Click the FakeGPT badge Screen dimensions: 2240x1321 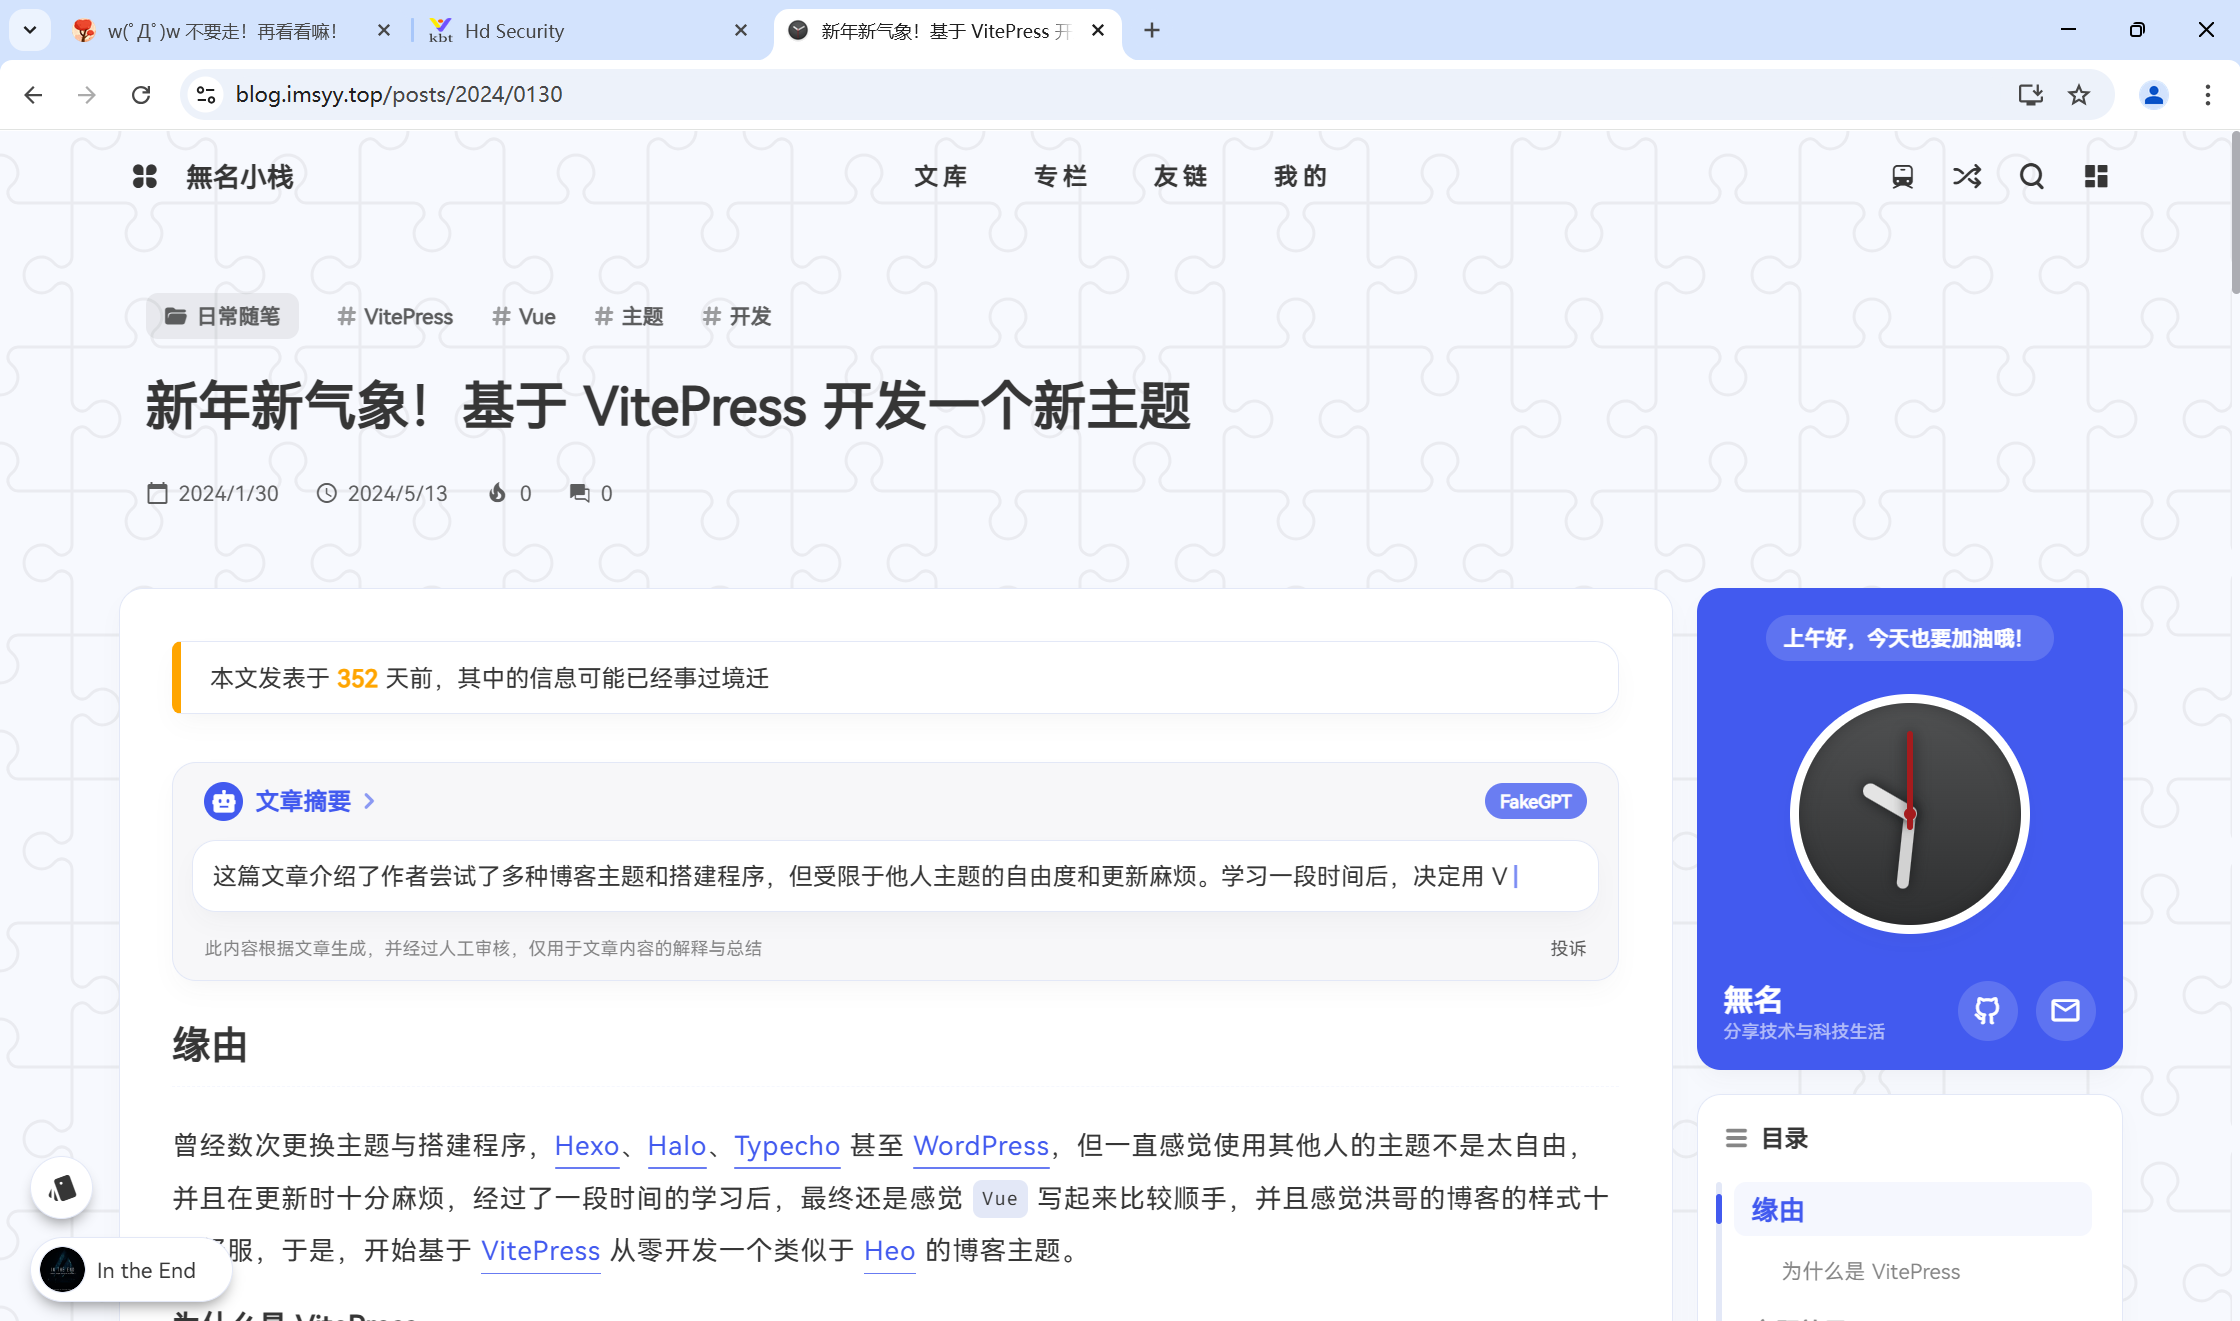tap(1535, 801)
